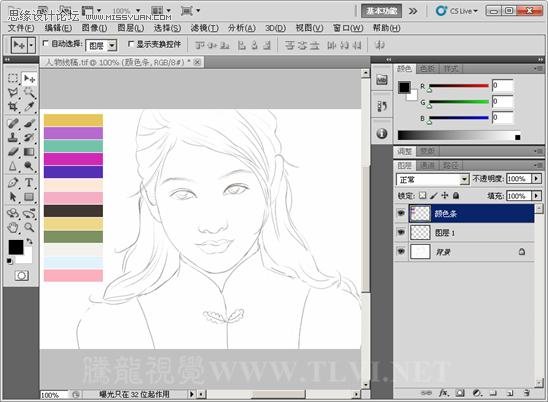Enable the 显示变换控件 checkbox
548x402 pixels.
pyautogui.click(x=131, y=44)
